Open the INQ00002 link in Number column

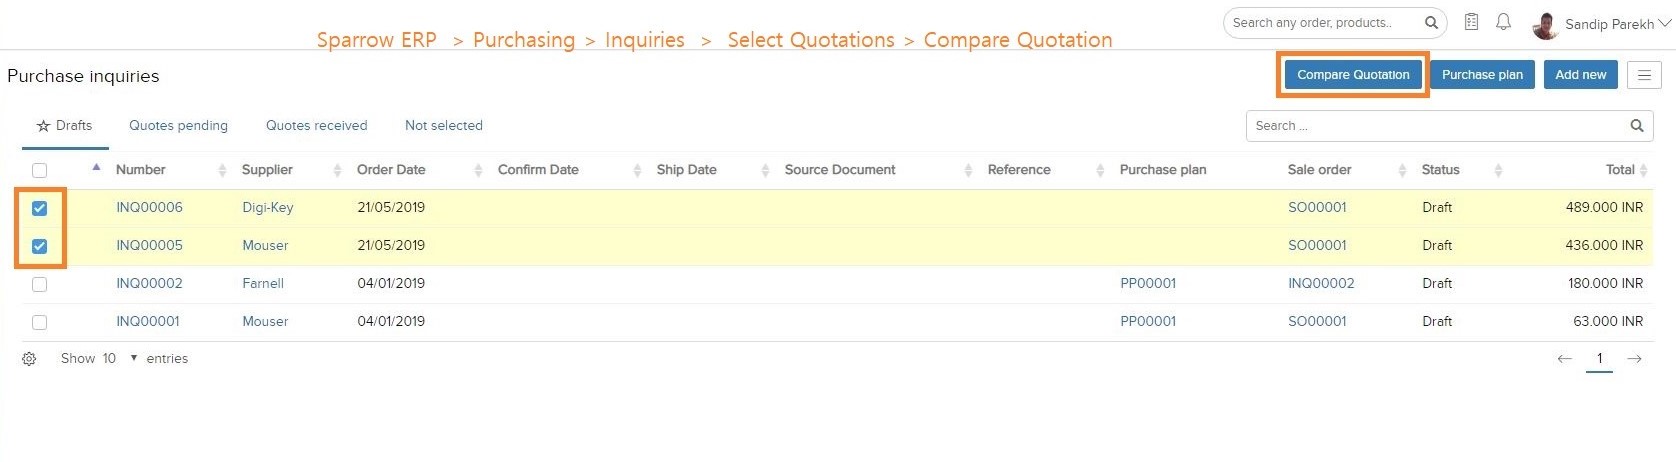(149, 284)
